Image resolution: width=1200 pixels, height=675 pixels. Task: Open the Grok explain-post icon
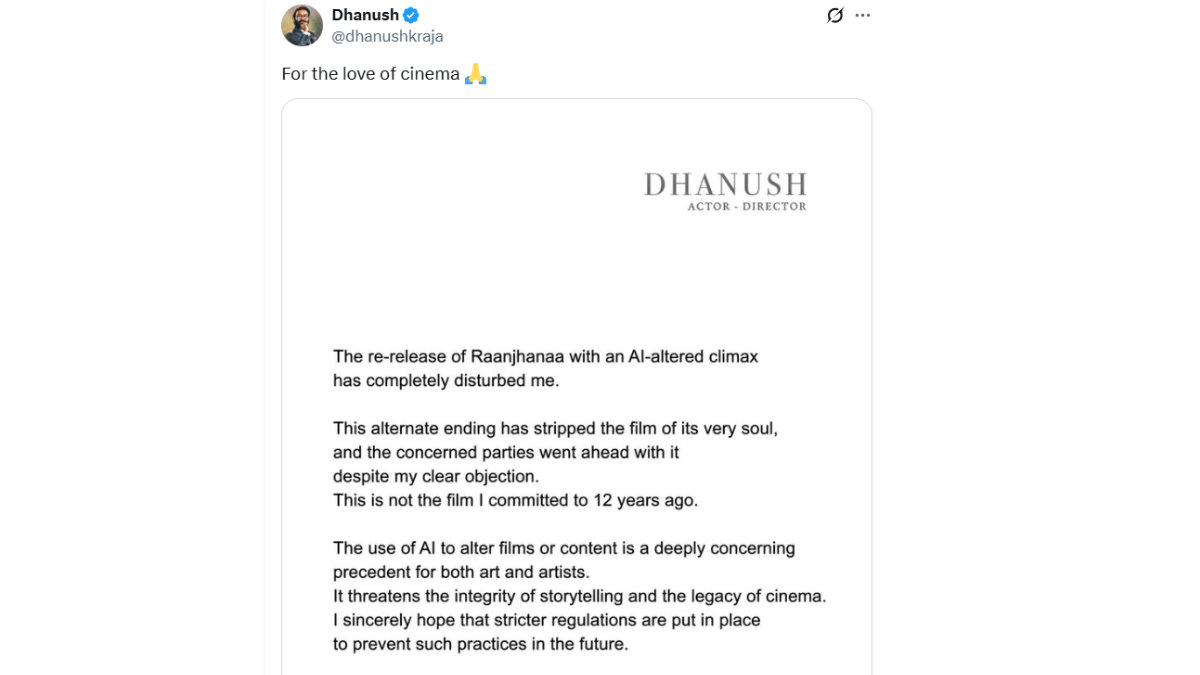(835, 15)
